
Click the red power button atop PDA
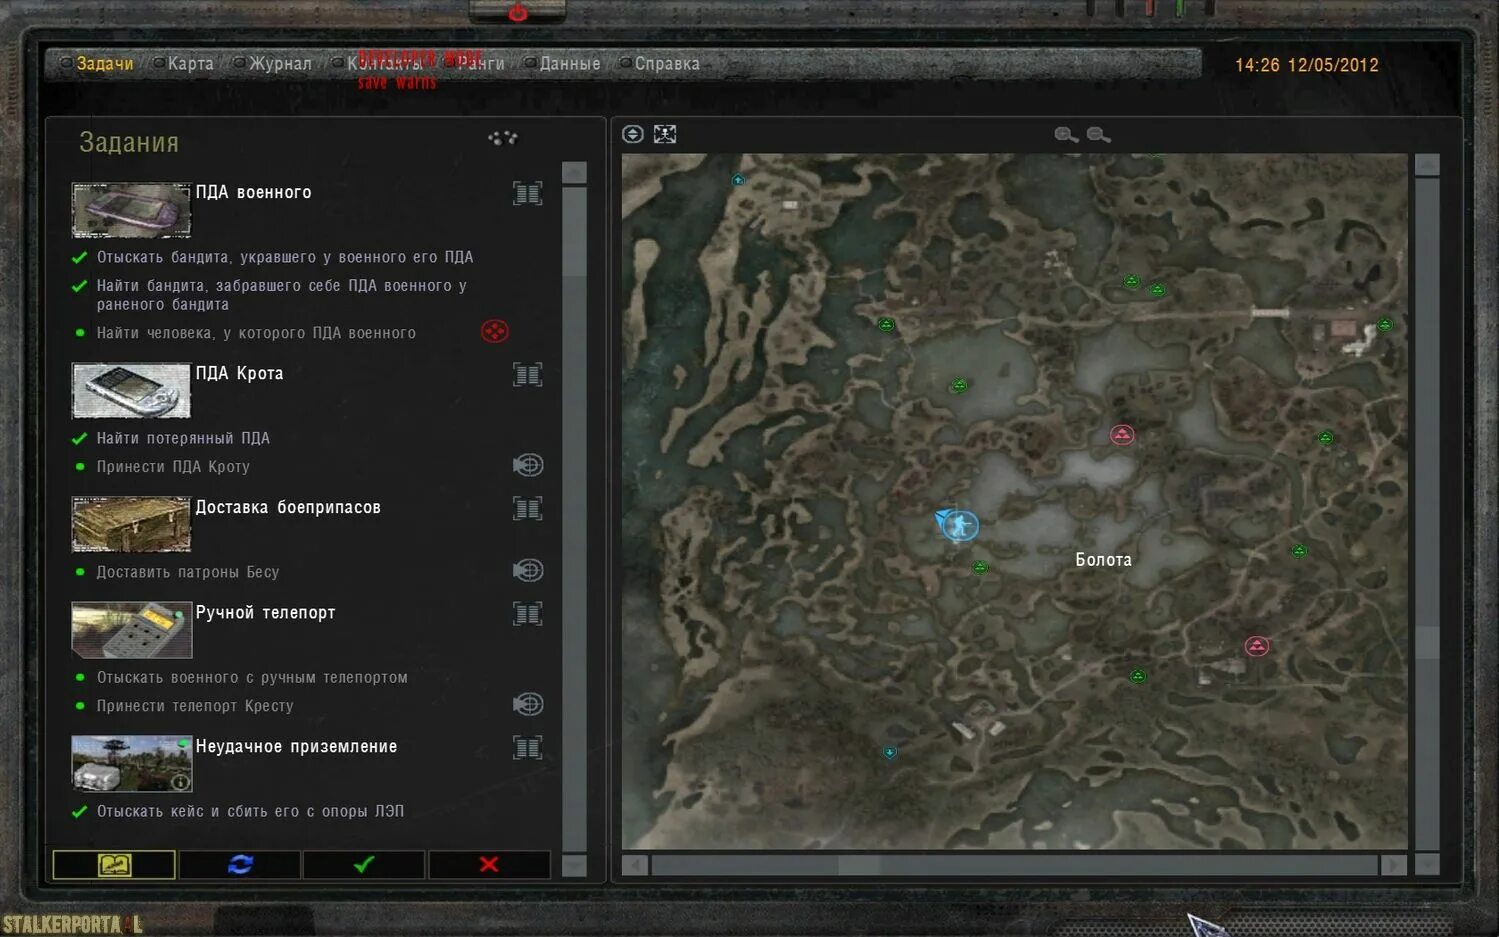(x=517, y=12)
